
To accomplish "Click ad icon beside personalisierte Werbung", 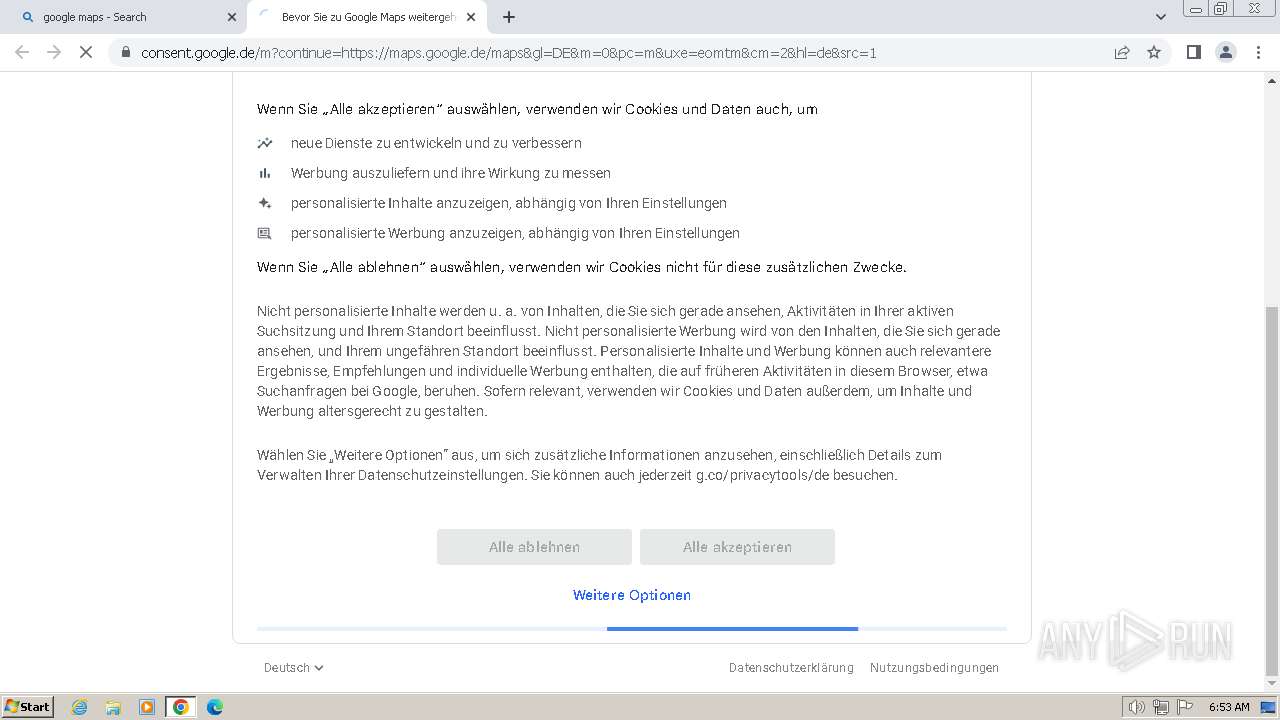I will 265,233.
